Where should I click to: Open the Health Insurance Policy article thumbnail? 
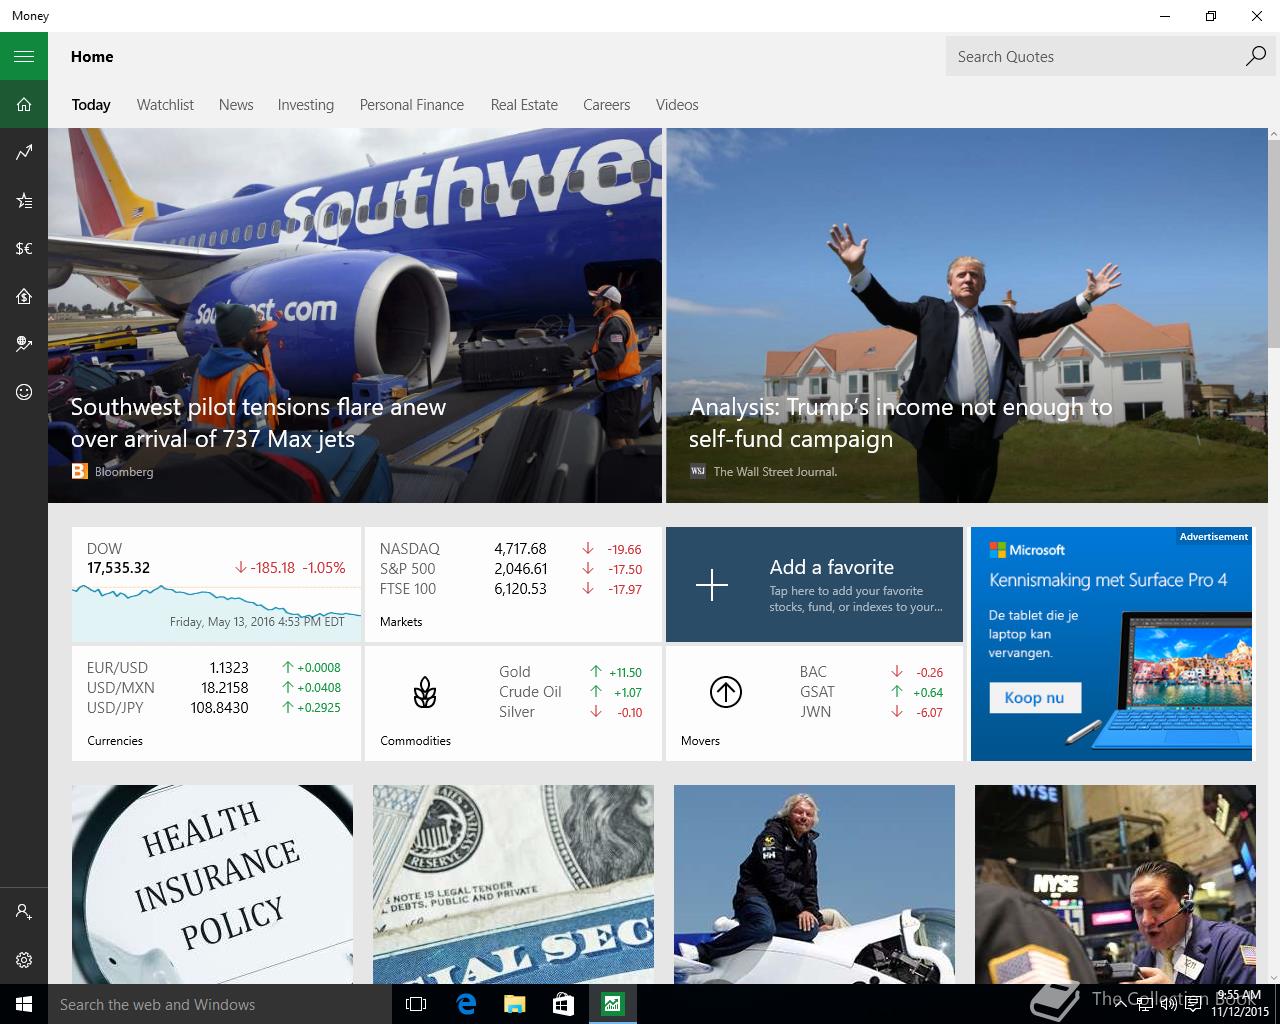212,884
